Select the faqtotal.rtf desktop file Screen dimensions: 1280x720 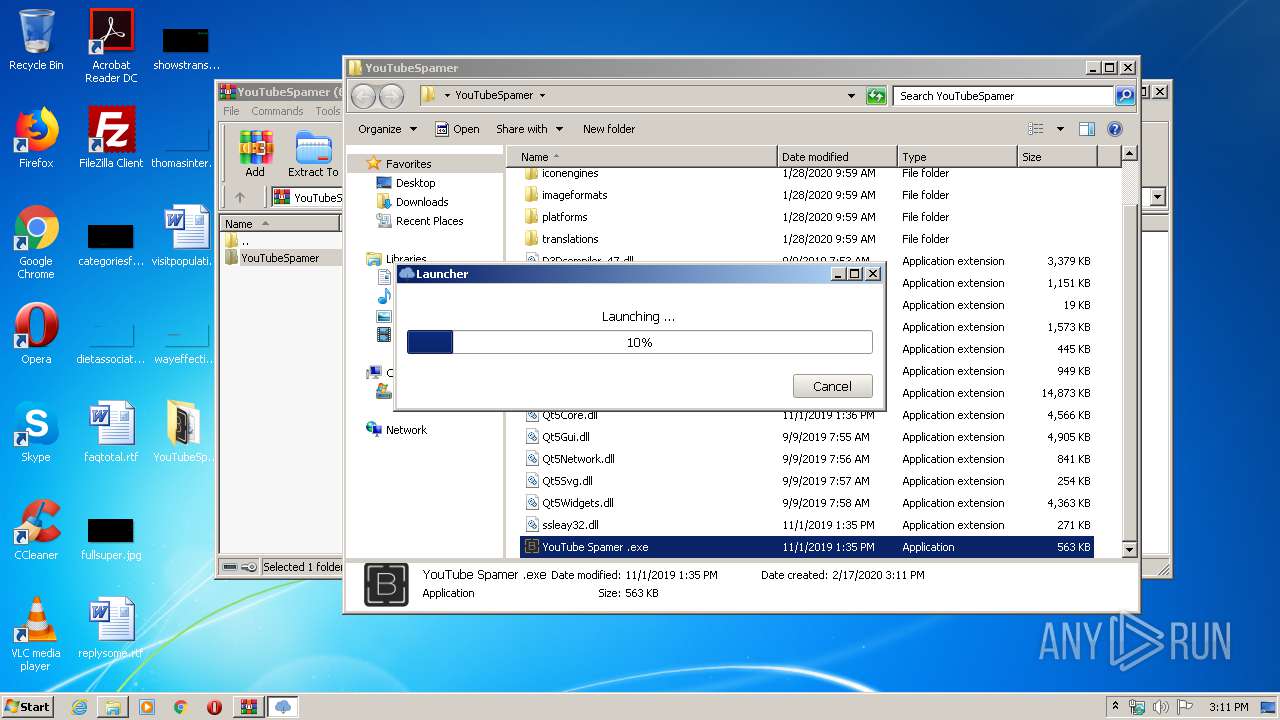111,432
